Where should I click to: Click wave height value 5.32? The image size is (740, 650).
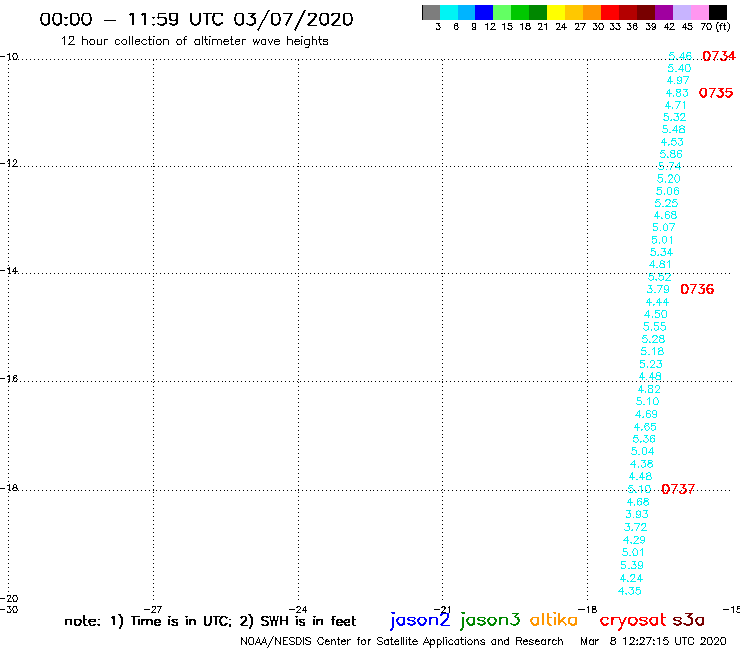point(674,118)
